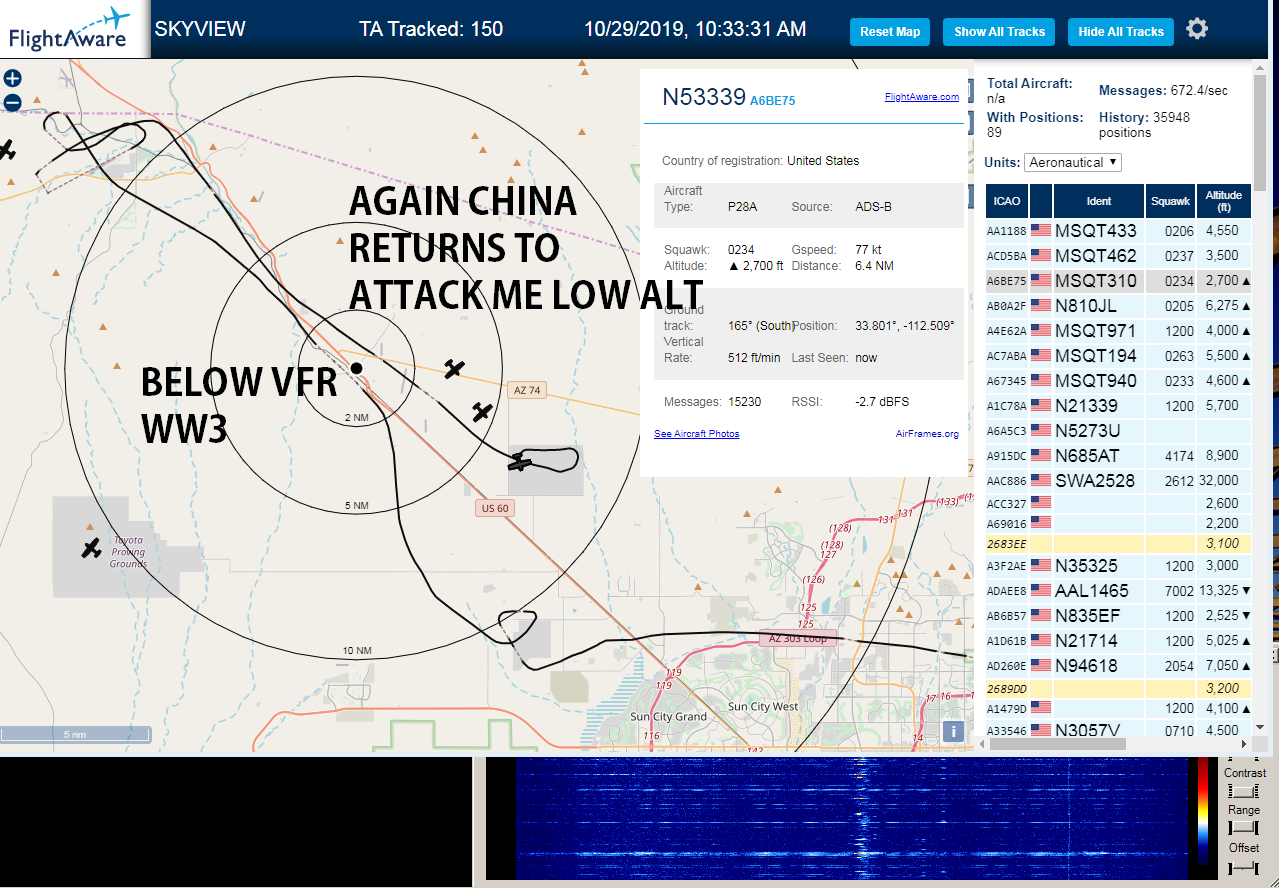Click the US flag in ACC327 row
The height and width of the screenshot is (889, 1279).
coord(1041,503)
